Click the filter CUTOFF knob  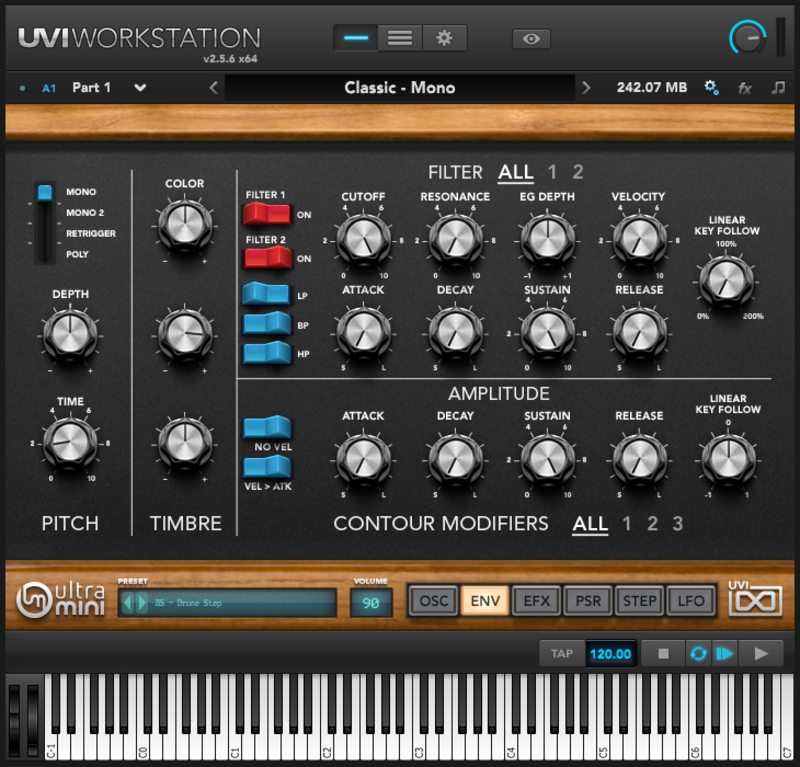tap(363, 239)
